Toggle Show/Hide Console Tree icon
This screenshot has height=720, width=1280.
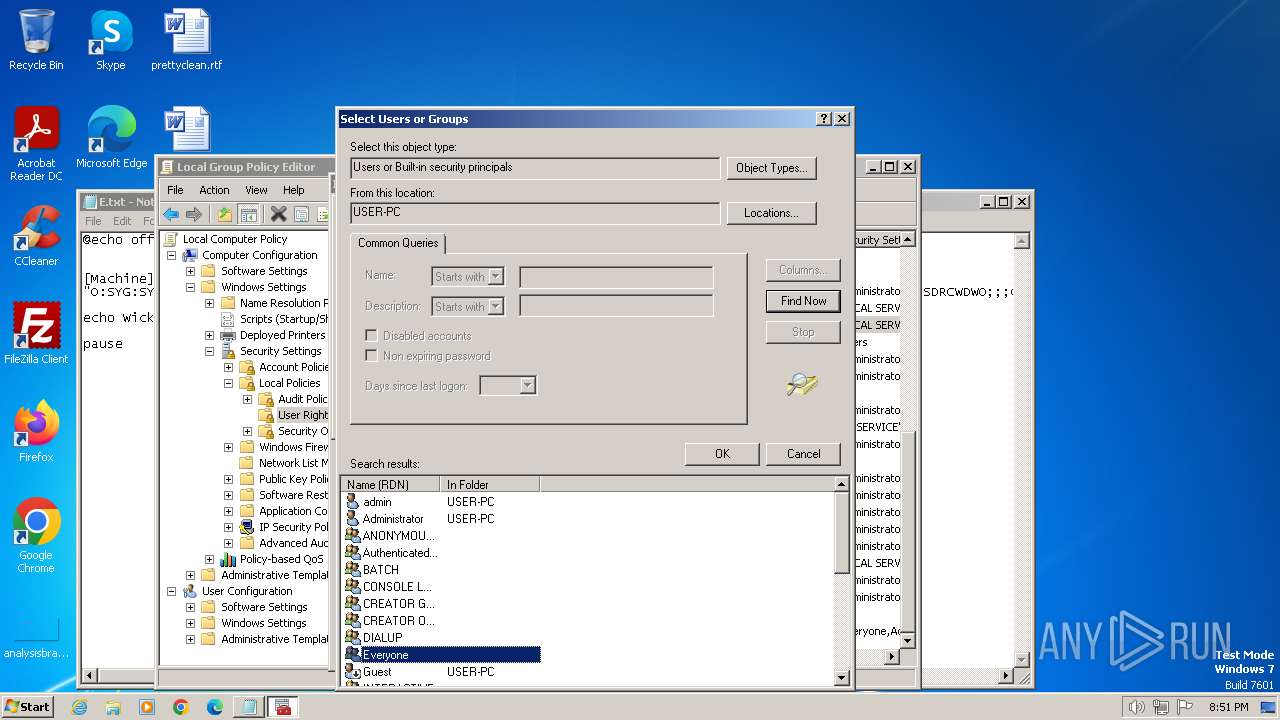point(249,214)
